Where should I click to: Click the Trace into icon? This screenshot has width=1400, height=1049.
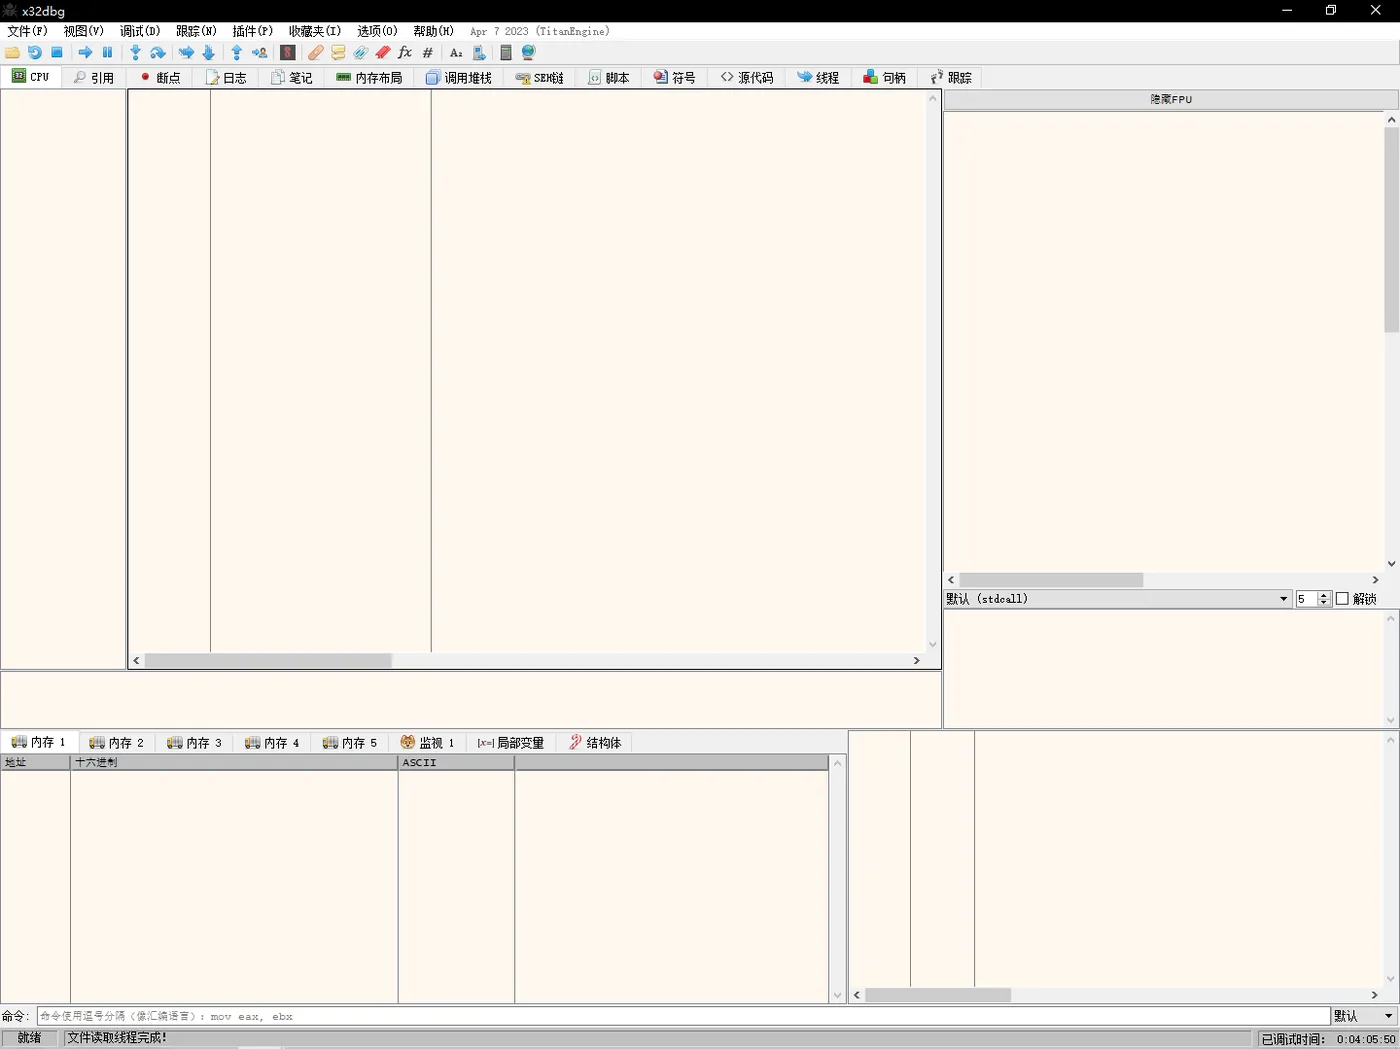tap(186, 52)
